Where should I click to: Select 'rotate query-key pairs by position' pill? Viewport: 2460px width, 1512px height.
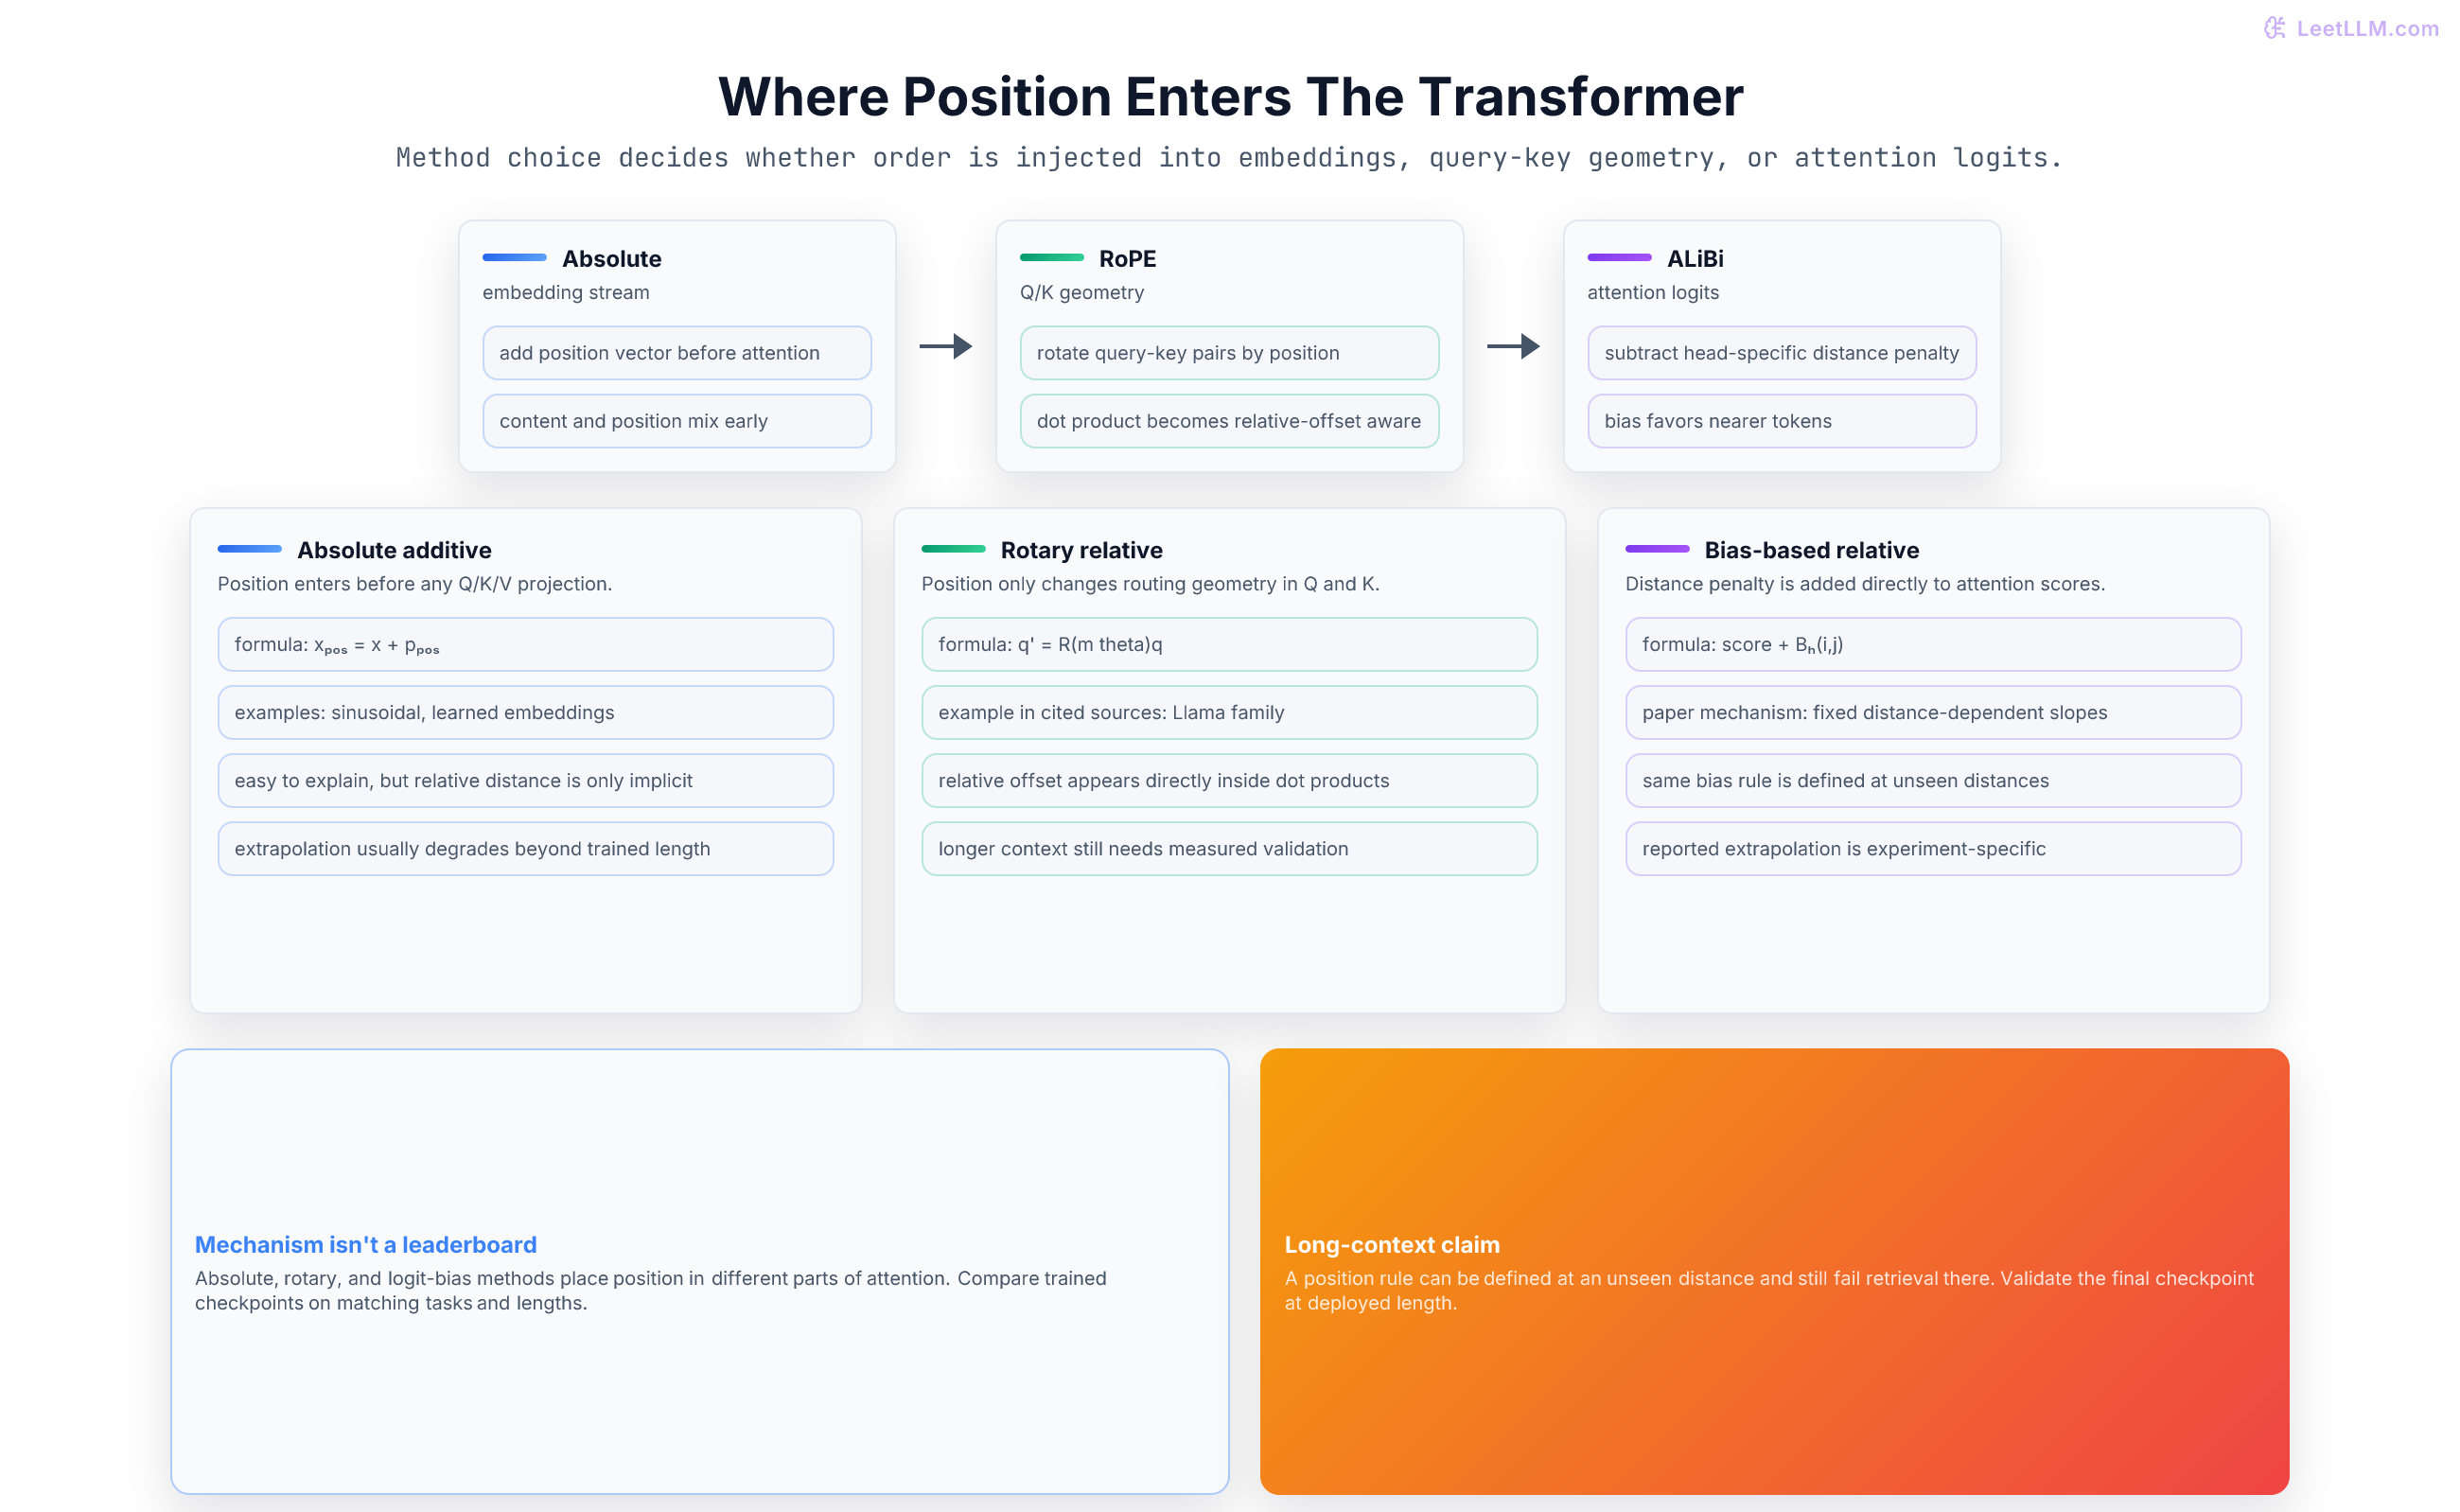1229,353
